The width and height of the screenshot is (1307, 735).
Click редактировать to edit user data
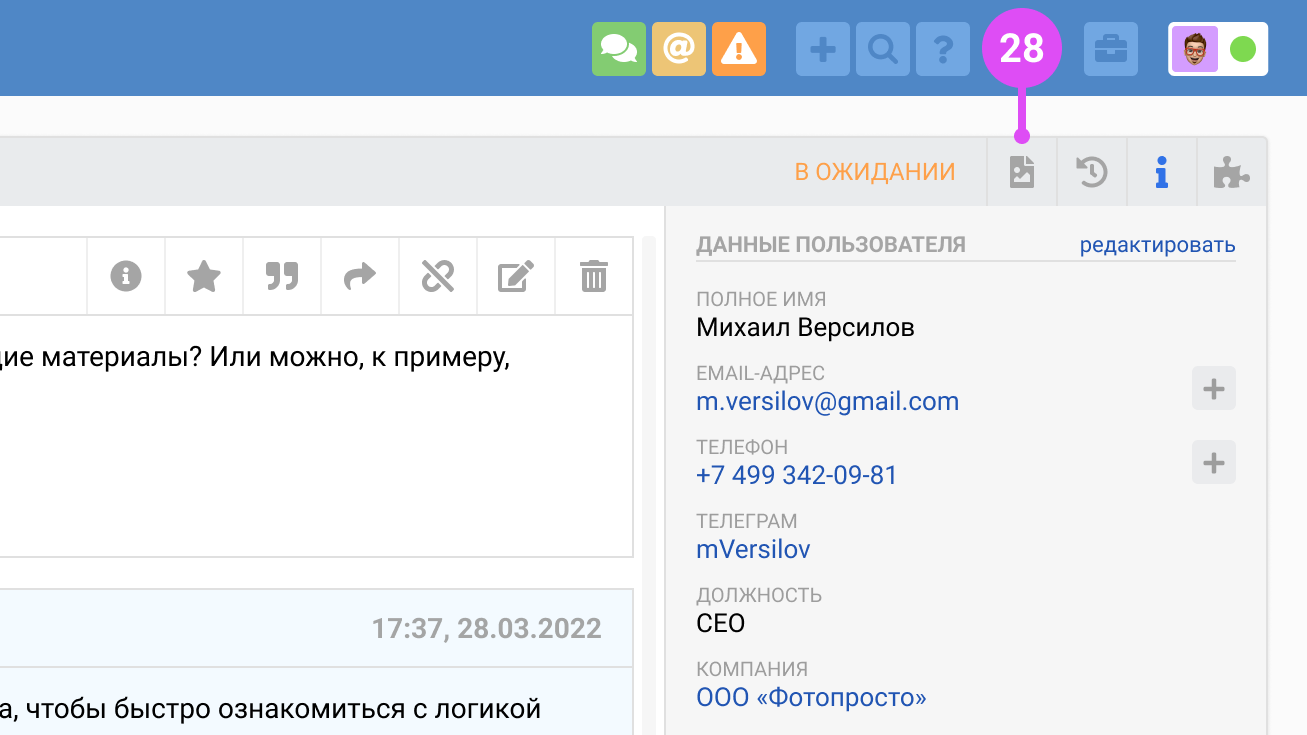click(x=1158, y=243)
